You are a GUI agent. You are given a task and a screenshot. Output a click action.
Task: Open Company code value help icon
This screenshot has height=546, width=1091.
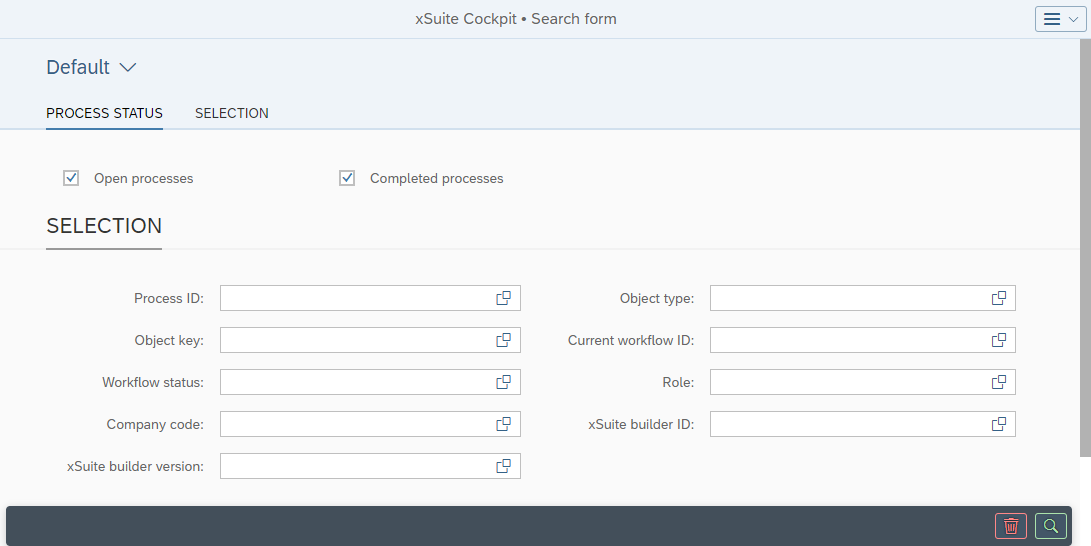click(x=504, y=424)
